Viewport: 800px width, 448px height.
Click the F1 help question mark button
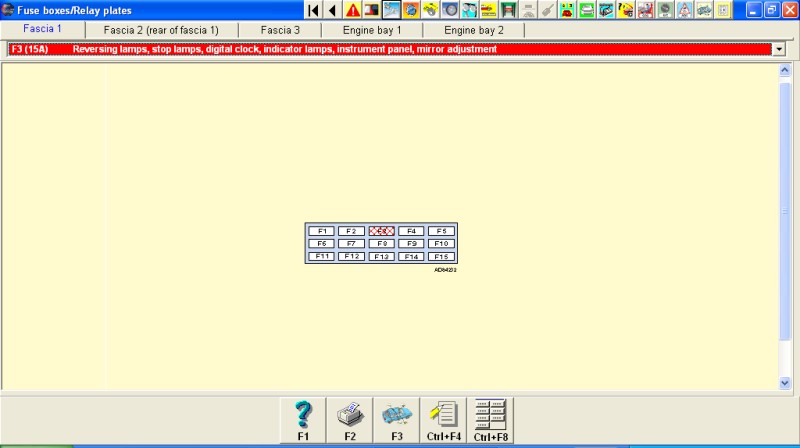click(x=304, y=420)
